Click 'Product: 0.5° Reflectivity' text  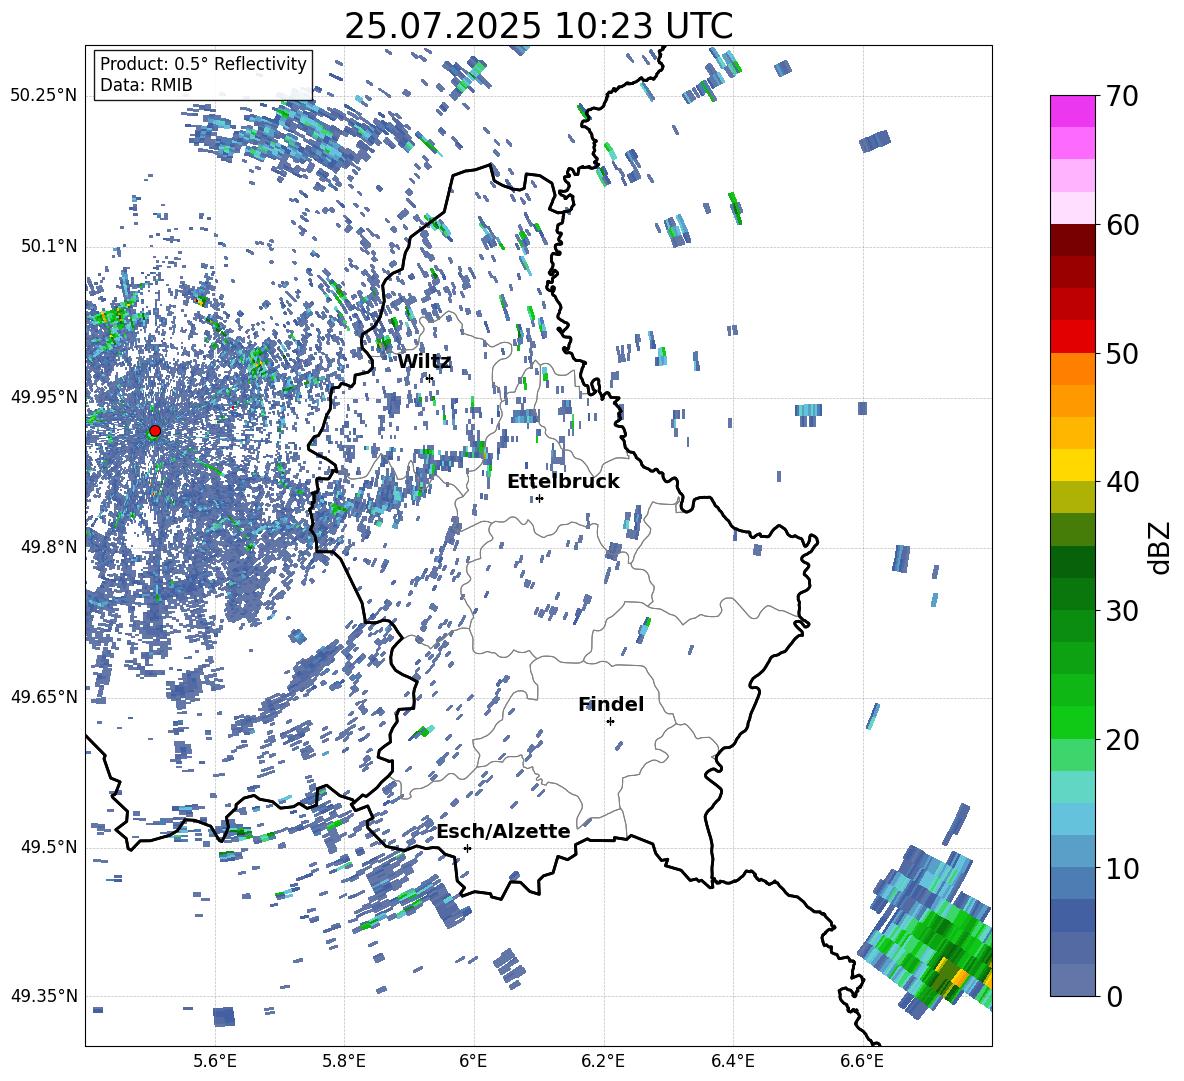pyautogui.click(x=203, y=64)
